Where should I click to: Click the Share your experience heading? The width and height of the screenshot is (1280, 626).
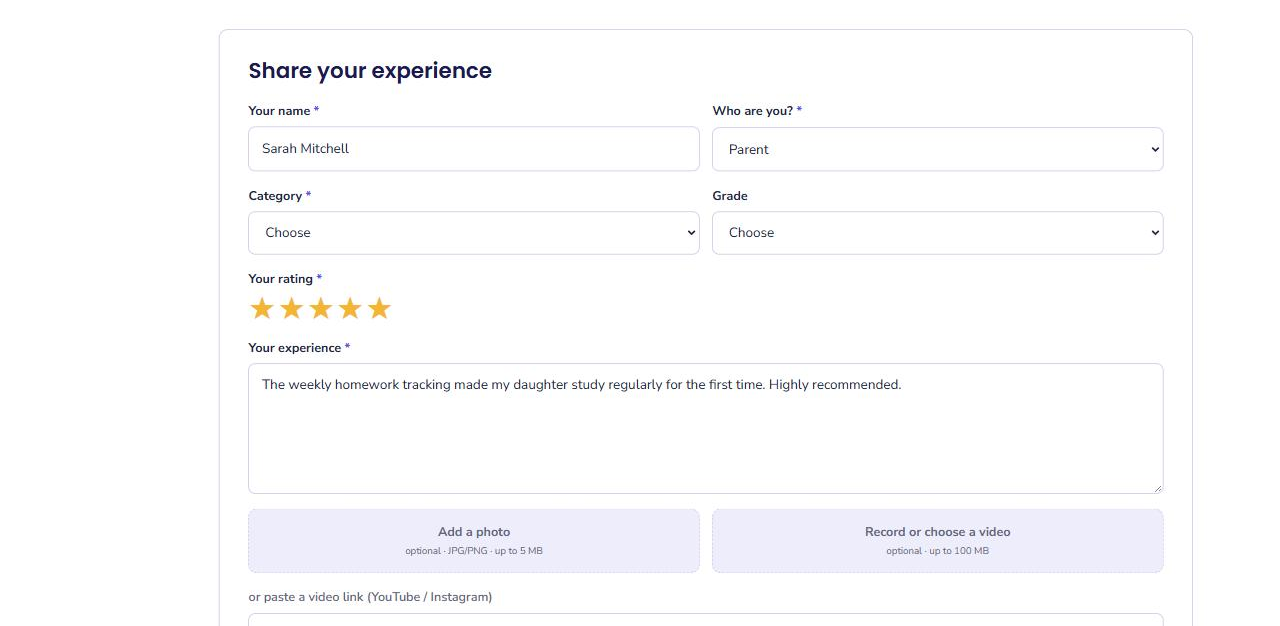coord(370,71)
